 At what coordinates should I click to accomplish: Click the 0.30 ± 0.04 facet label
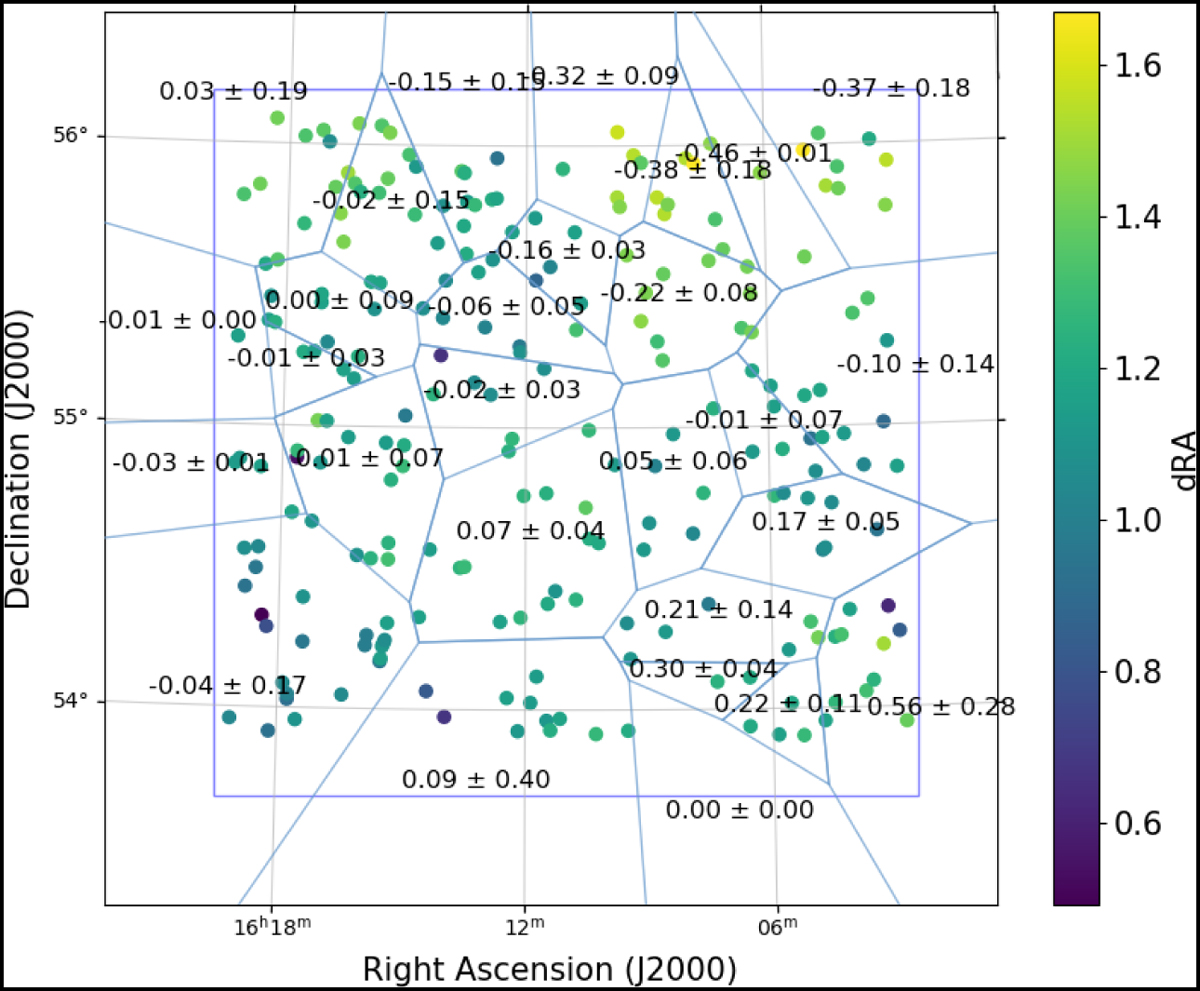[703, 669]
